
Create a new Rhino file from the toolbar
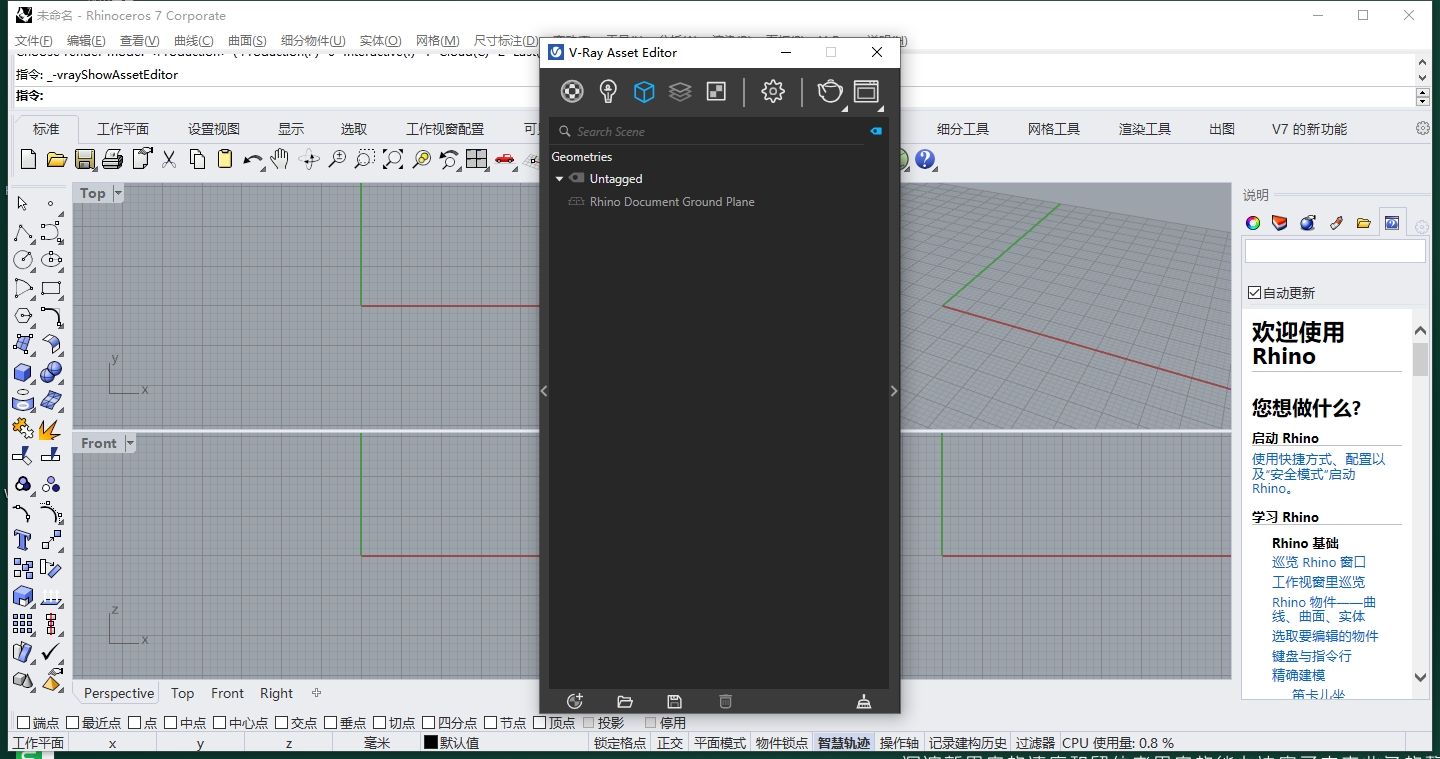(x=28, y=159)
